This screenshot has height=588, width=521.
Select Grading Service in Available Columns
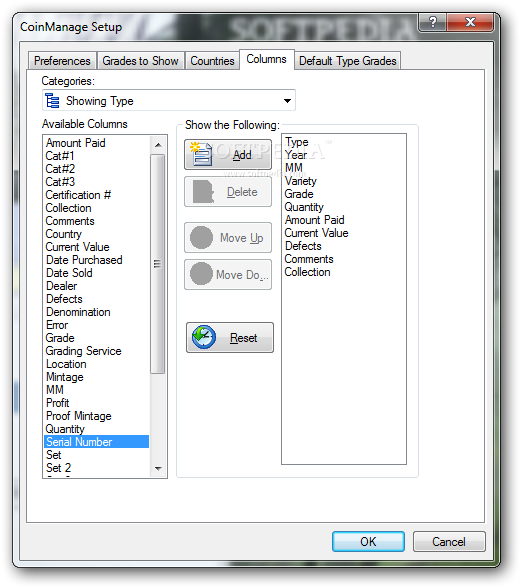(97, 351)
